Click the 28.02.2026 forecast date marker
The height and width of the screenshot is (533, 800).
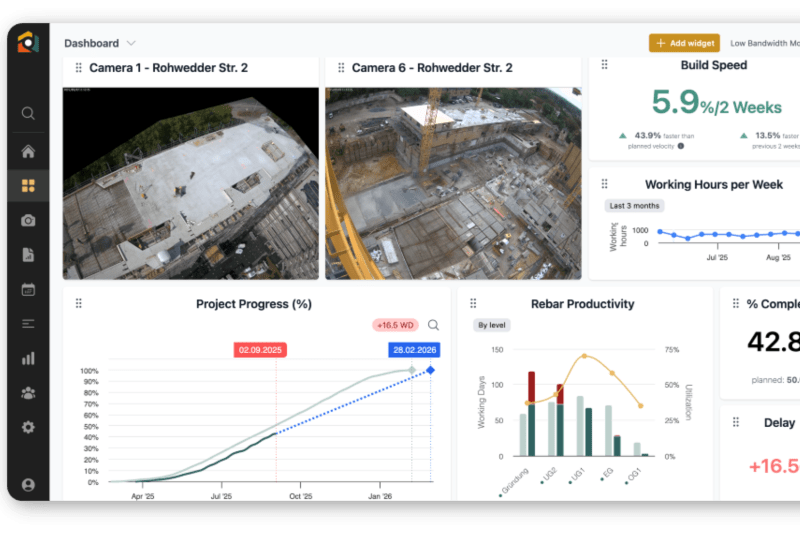[414, 350]
